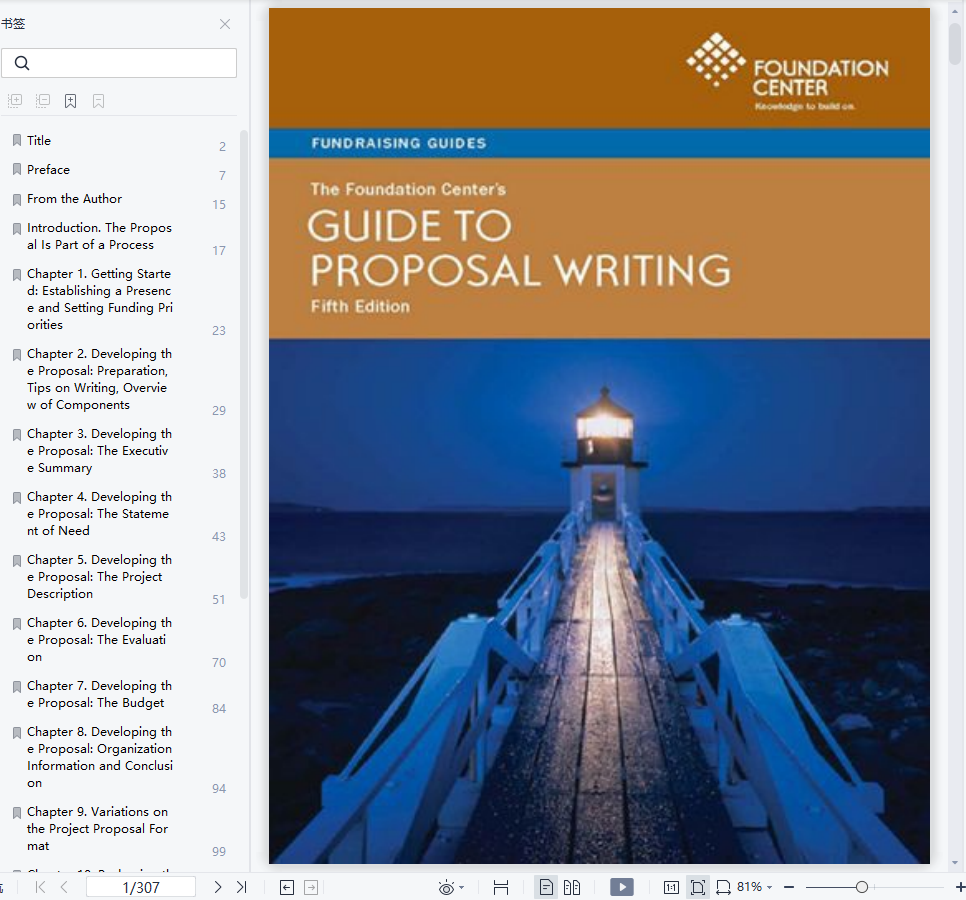Screen dimensions: 966x900
Task: Open the Title bookmark
Action: [x=39, y=140]
